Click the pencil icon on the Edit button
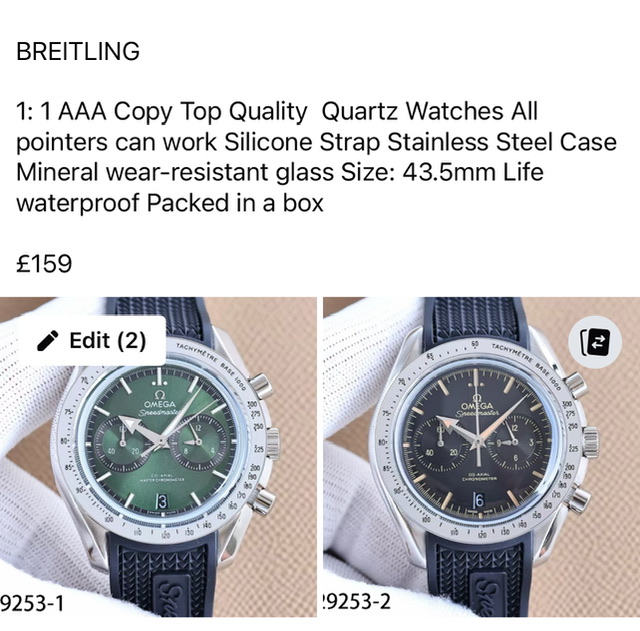 point(48,341)
